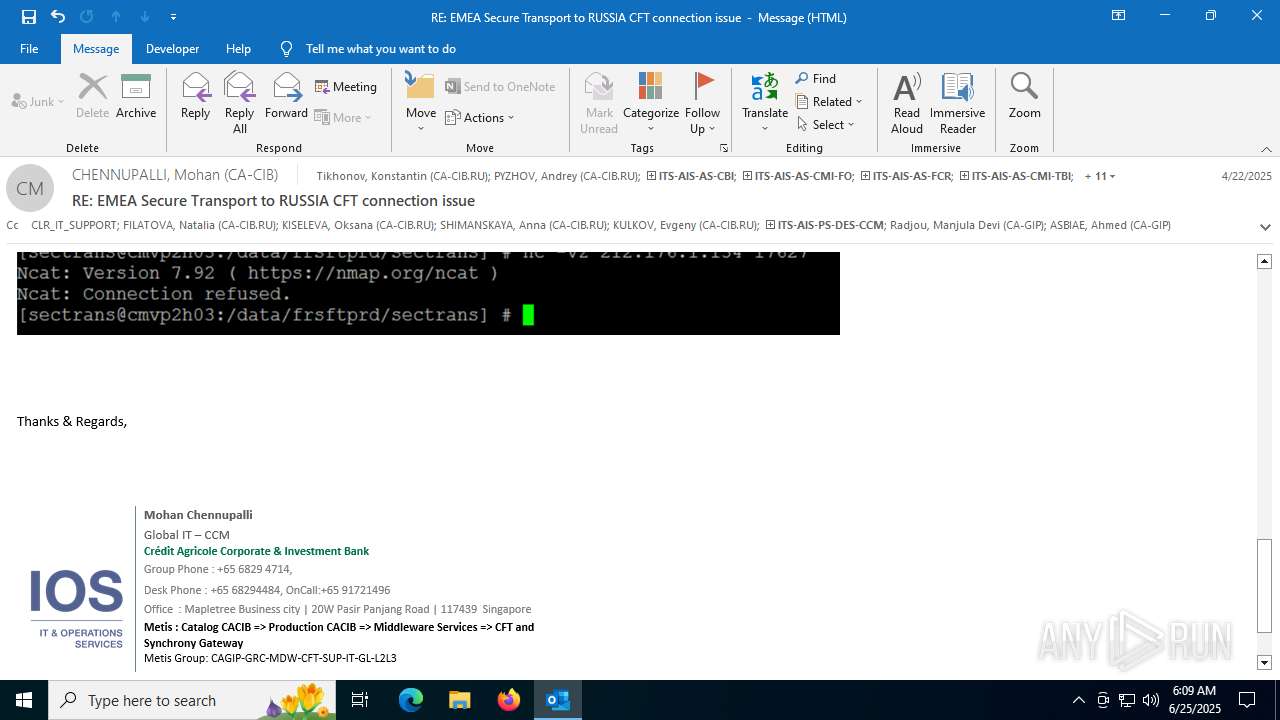Expand the ITS-AIS-AS-CBI distribution group
The height and width of the screenshot is (720, 1280).
click(x=652, y=176)
